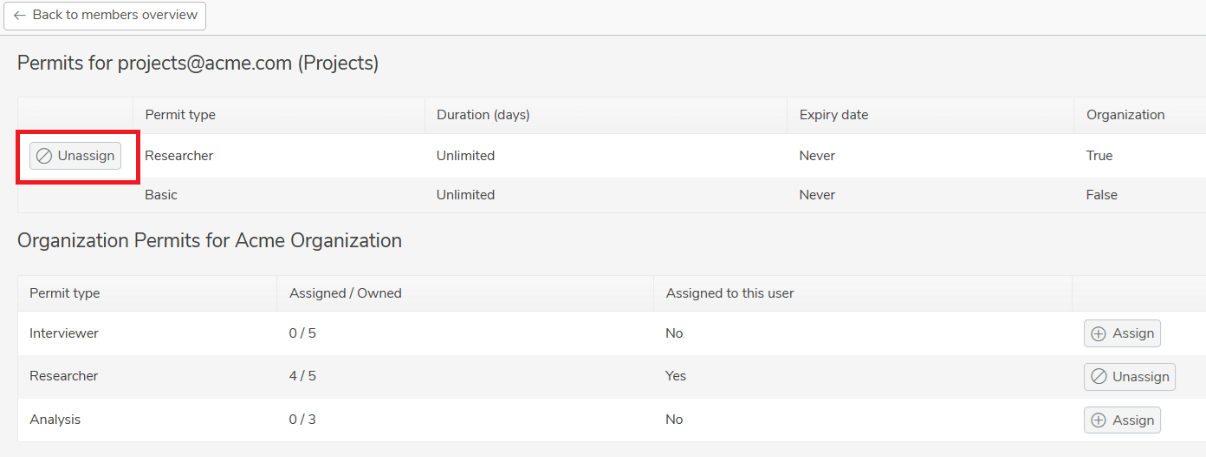Screen dimensions: 1206x457
Task: Go back to members overview
Action: (x=105, y=16)
